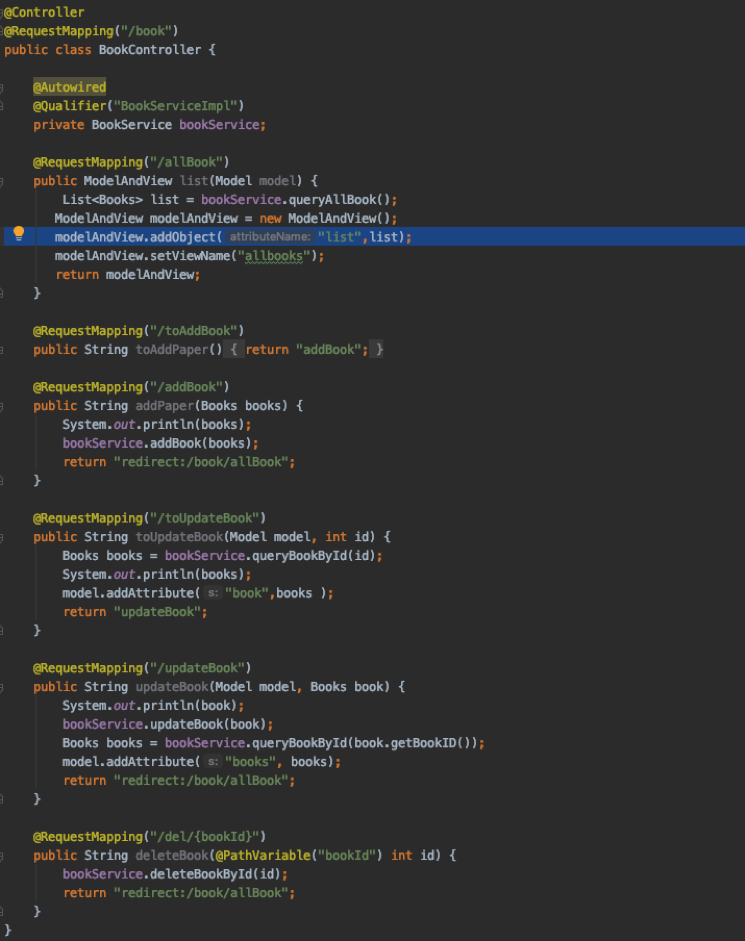Click redirect string inside deleteBook method
Image resolution: width=745 pixels, height=941 pixels.
201,893
